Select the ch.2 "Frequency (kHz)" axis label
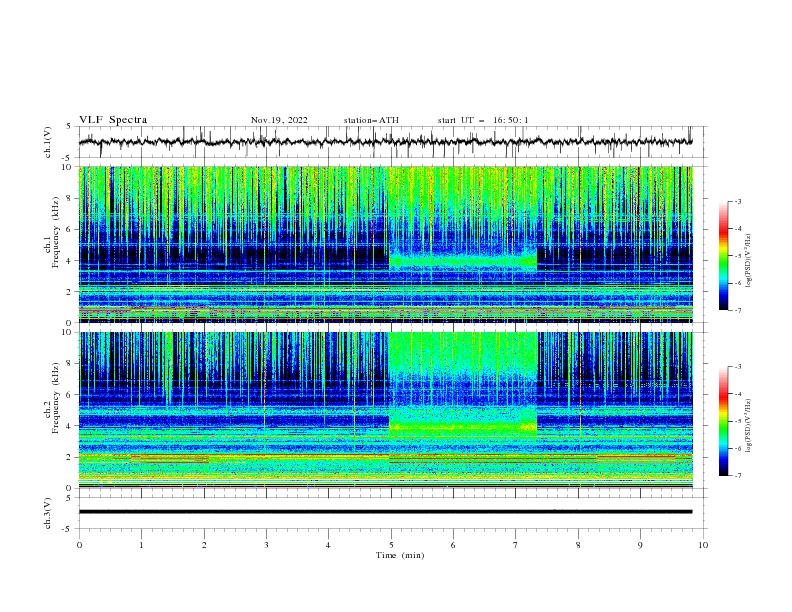Screen dimensions: 792x612 pyautogui.click(x=56, y=397)
